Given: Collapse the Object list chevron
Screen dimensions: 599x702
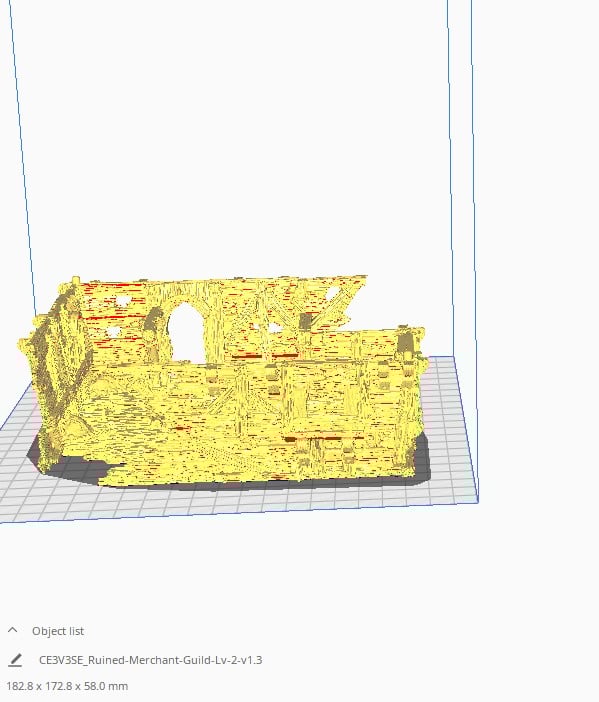Looking at the screenshot, I should click(13, 630).
